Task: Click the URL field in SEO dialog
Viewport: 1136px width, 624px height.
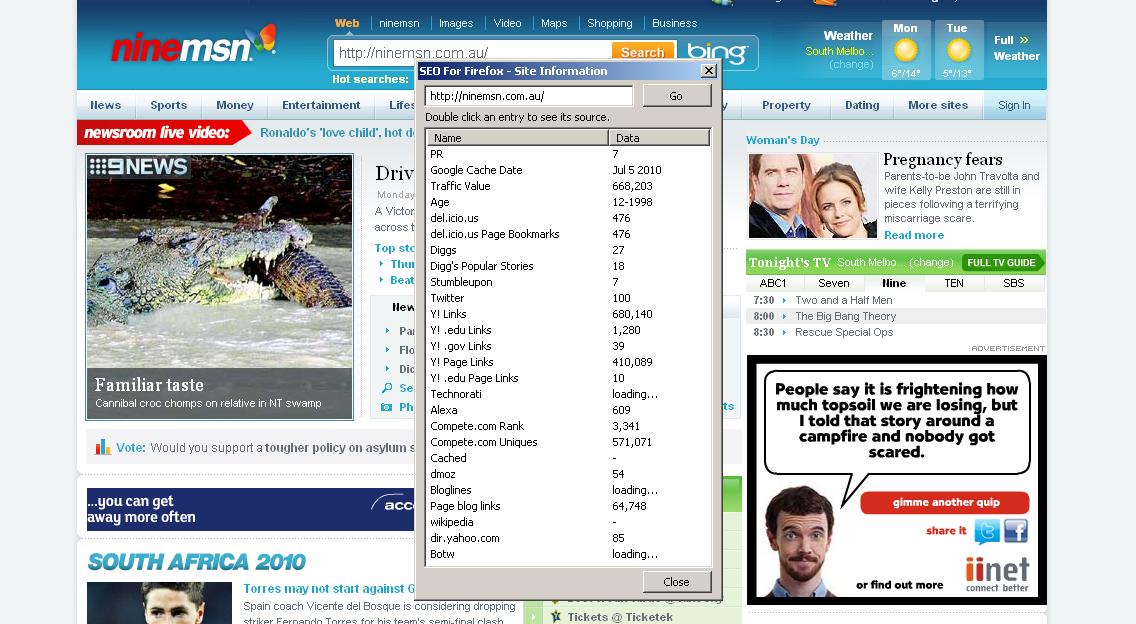Action: click(x=528, y=96)
